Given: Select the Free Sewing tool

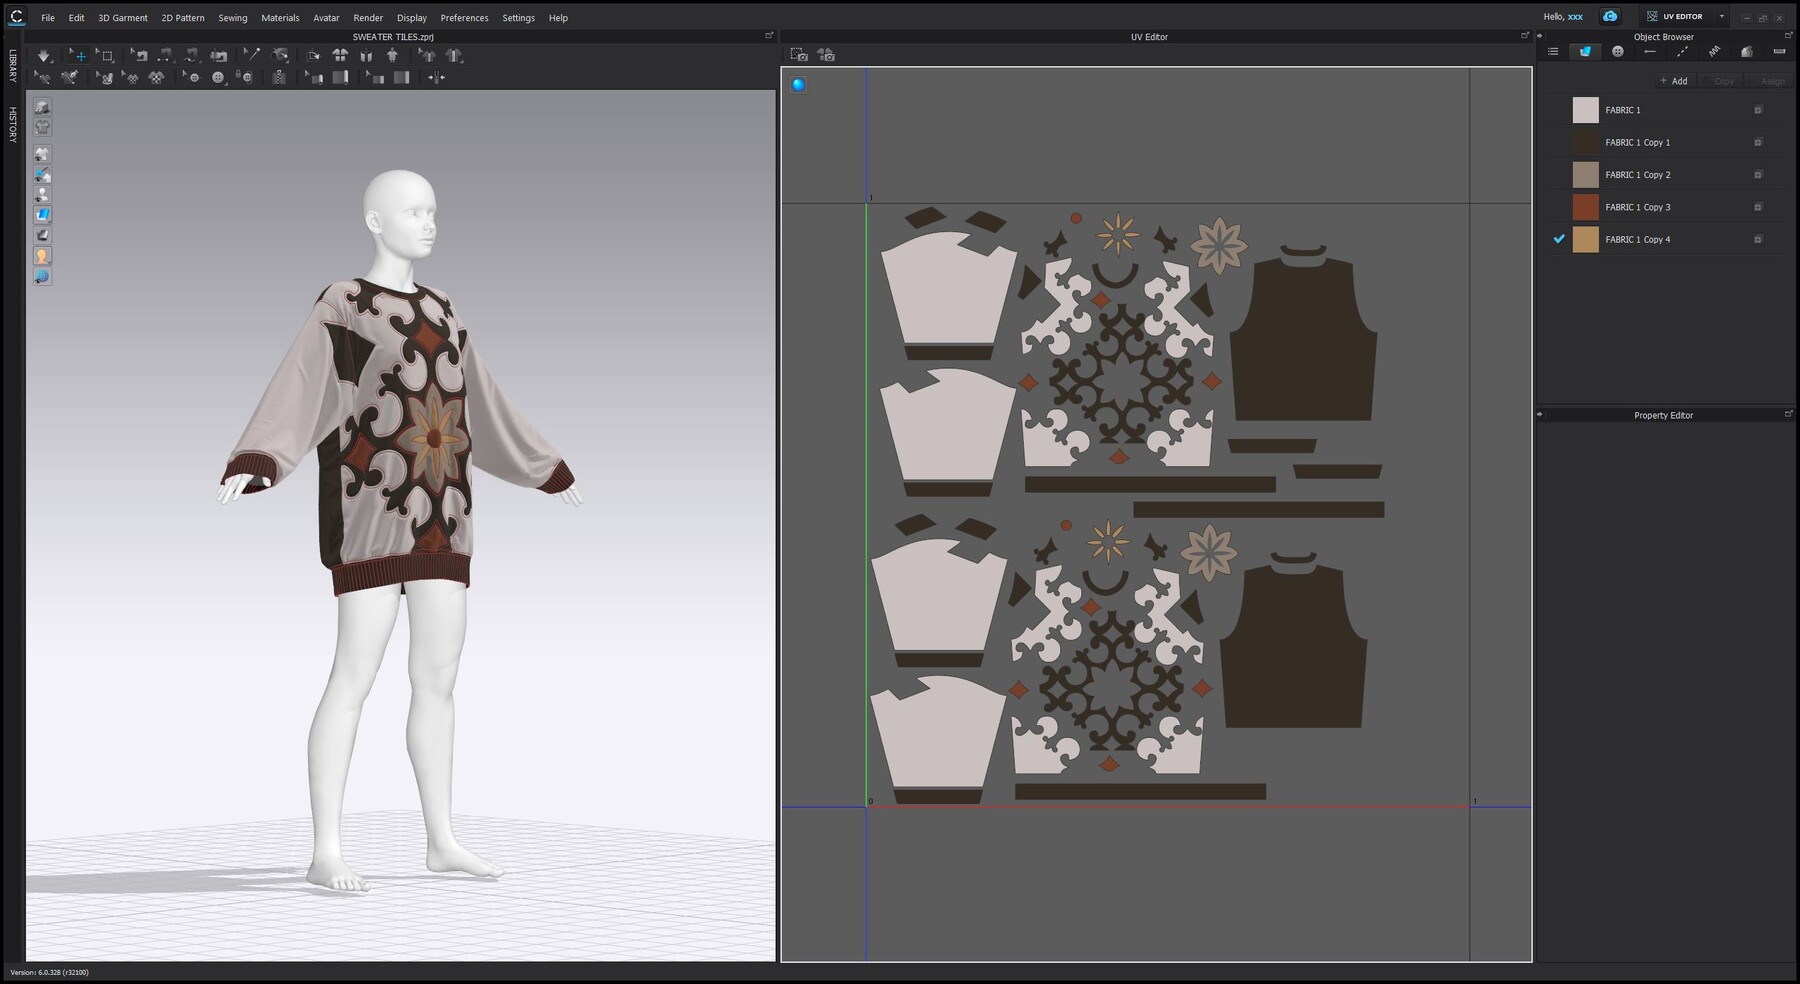Looking at the screenshot, I should [x=191, y=56].
